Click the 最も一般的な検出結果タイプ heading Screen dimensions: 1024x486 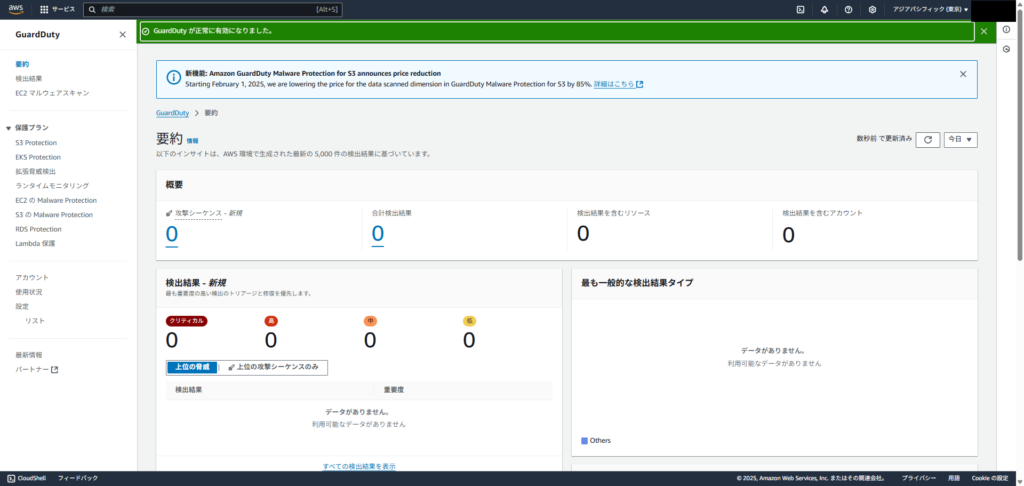(637, 283)
